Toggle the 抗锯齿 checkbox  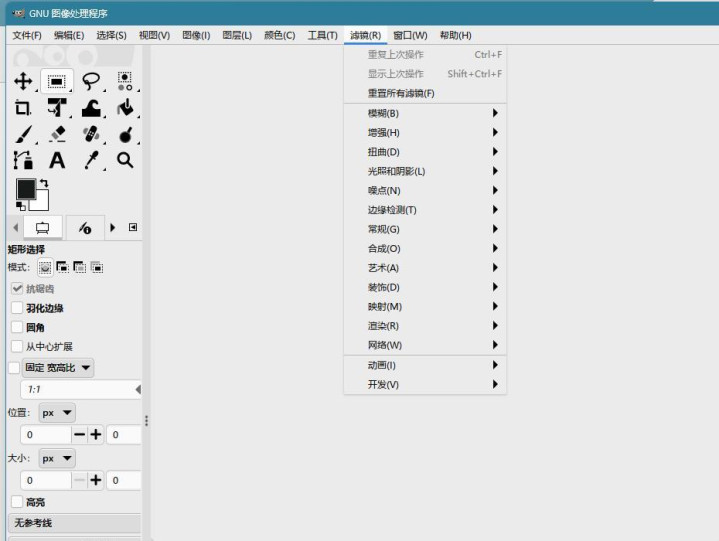[x=17, y=288]
